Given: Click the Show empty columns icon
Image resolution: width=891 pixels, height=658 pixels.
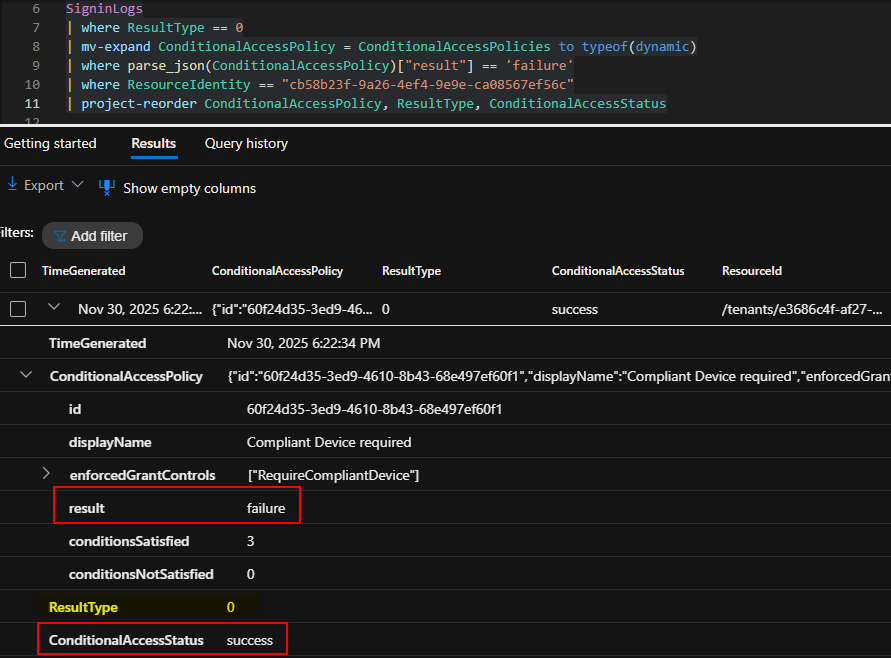Looking at the screenshot, I should tap(107, 187).
